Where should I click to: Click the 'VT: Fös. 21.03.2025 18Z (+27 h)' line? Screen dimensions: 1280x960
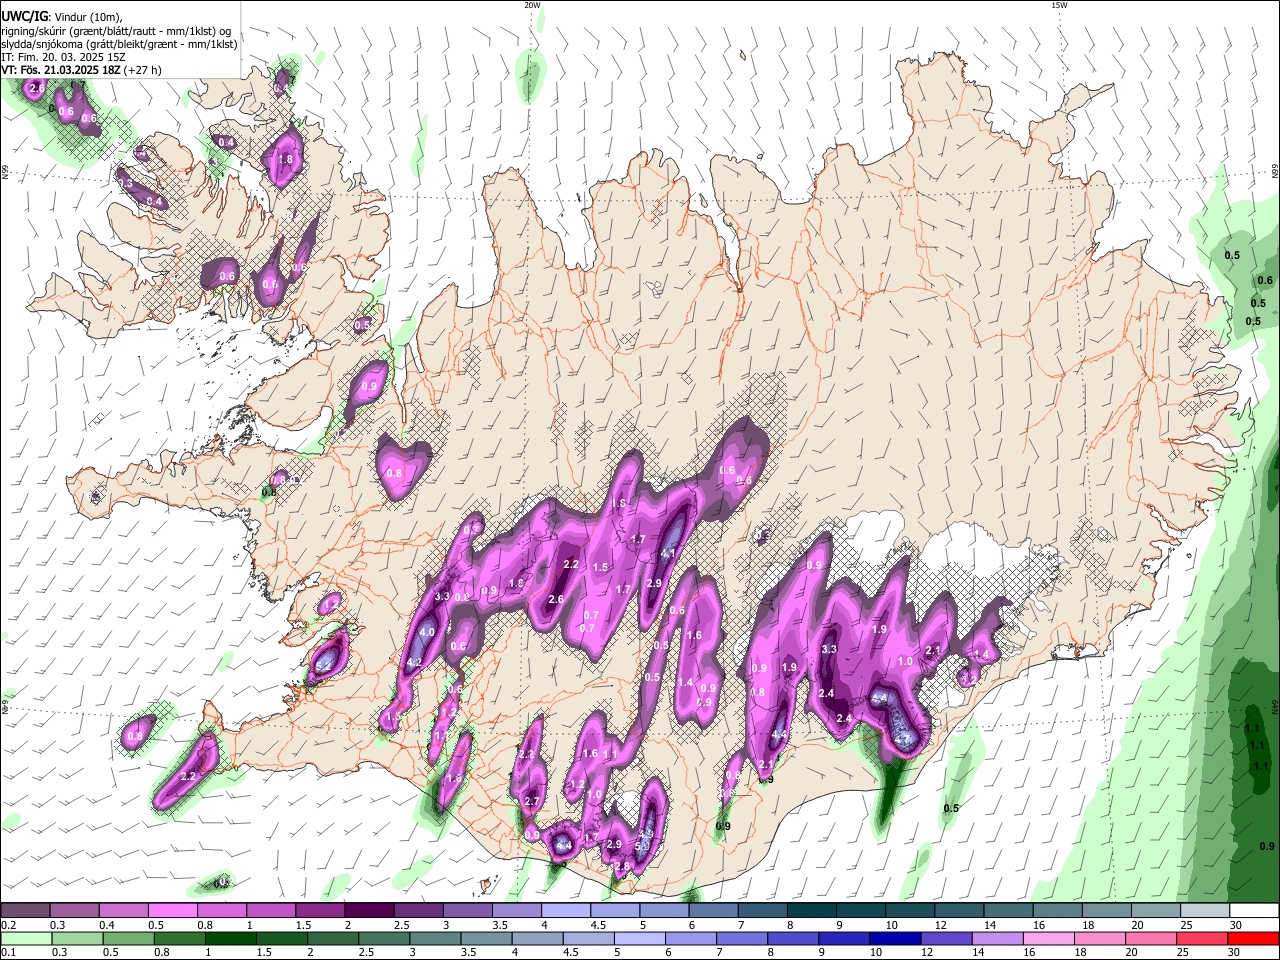coord(82,70)
